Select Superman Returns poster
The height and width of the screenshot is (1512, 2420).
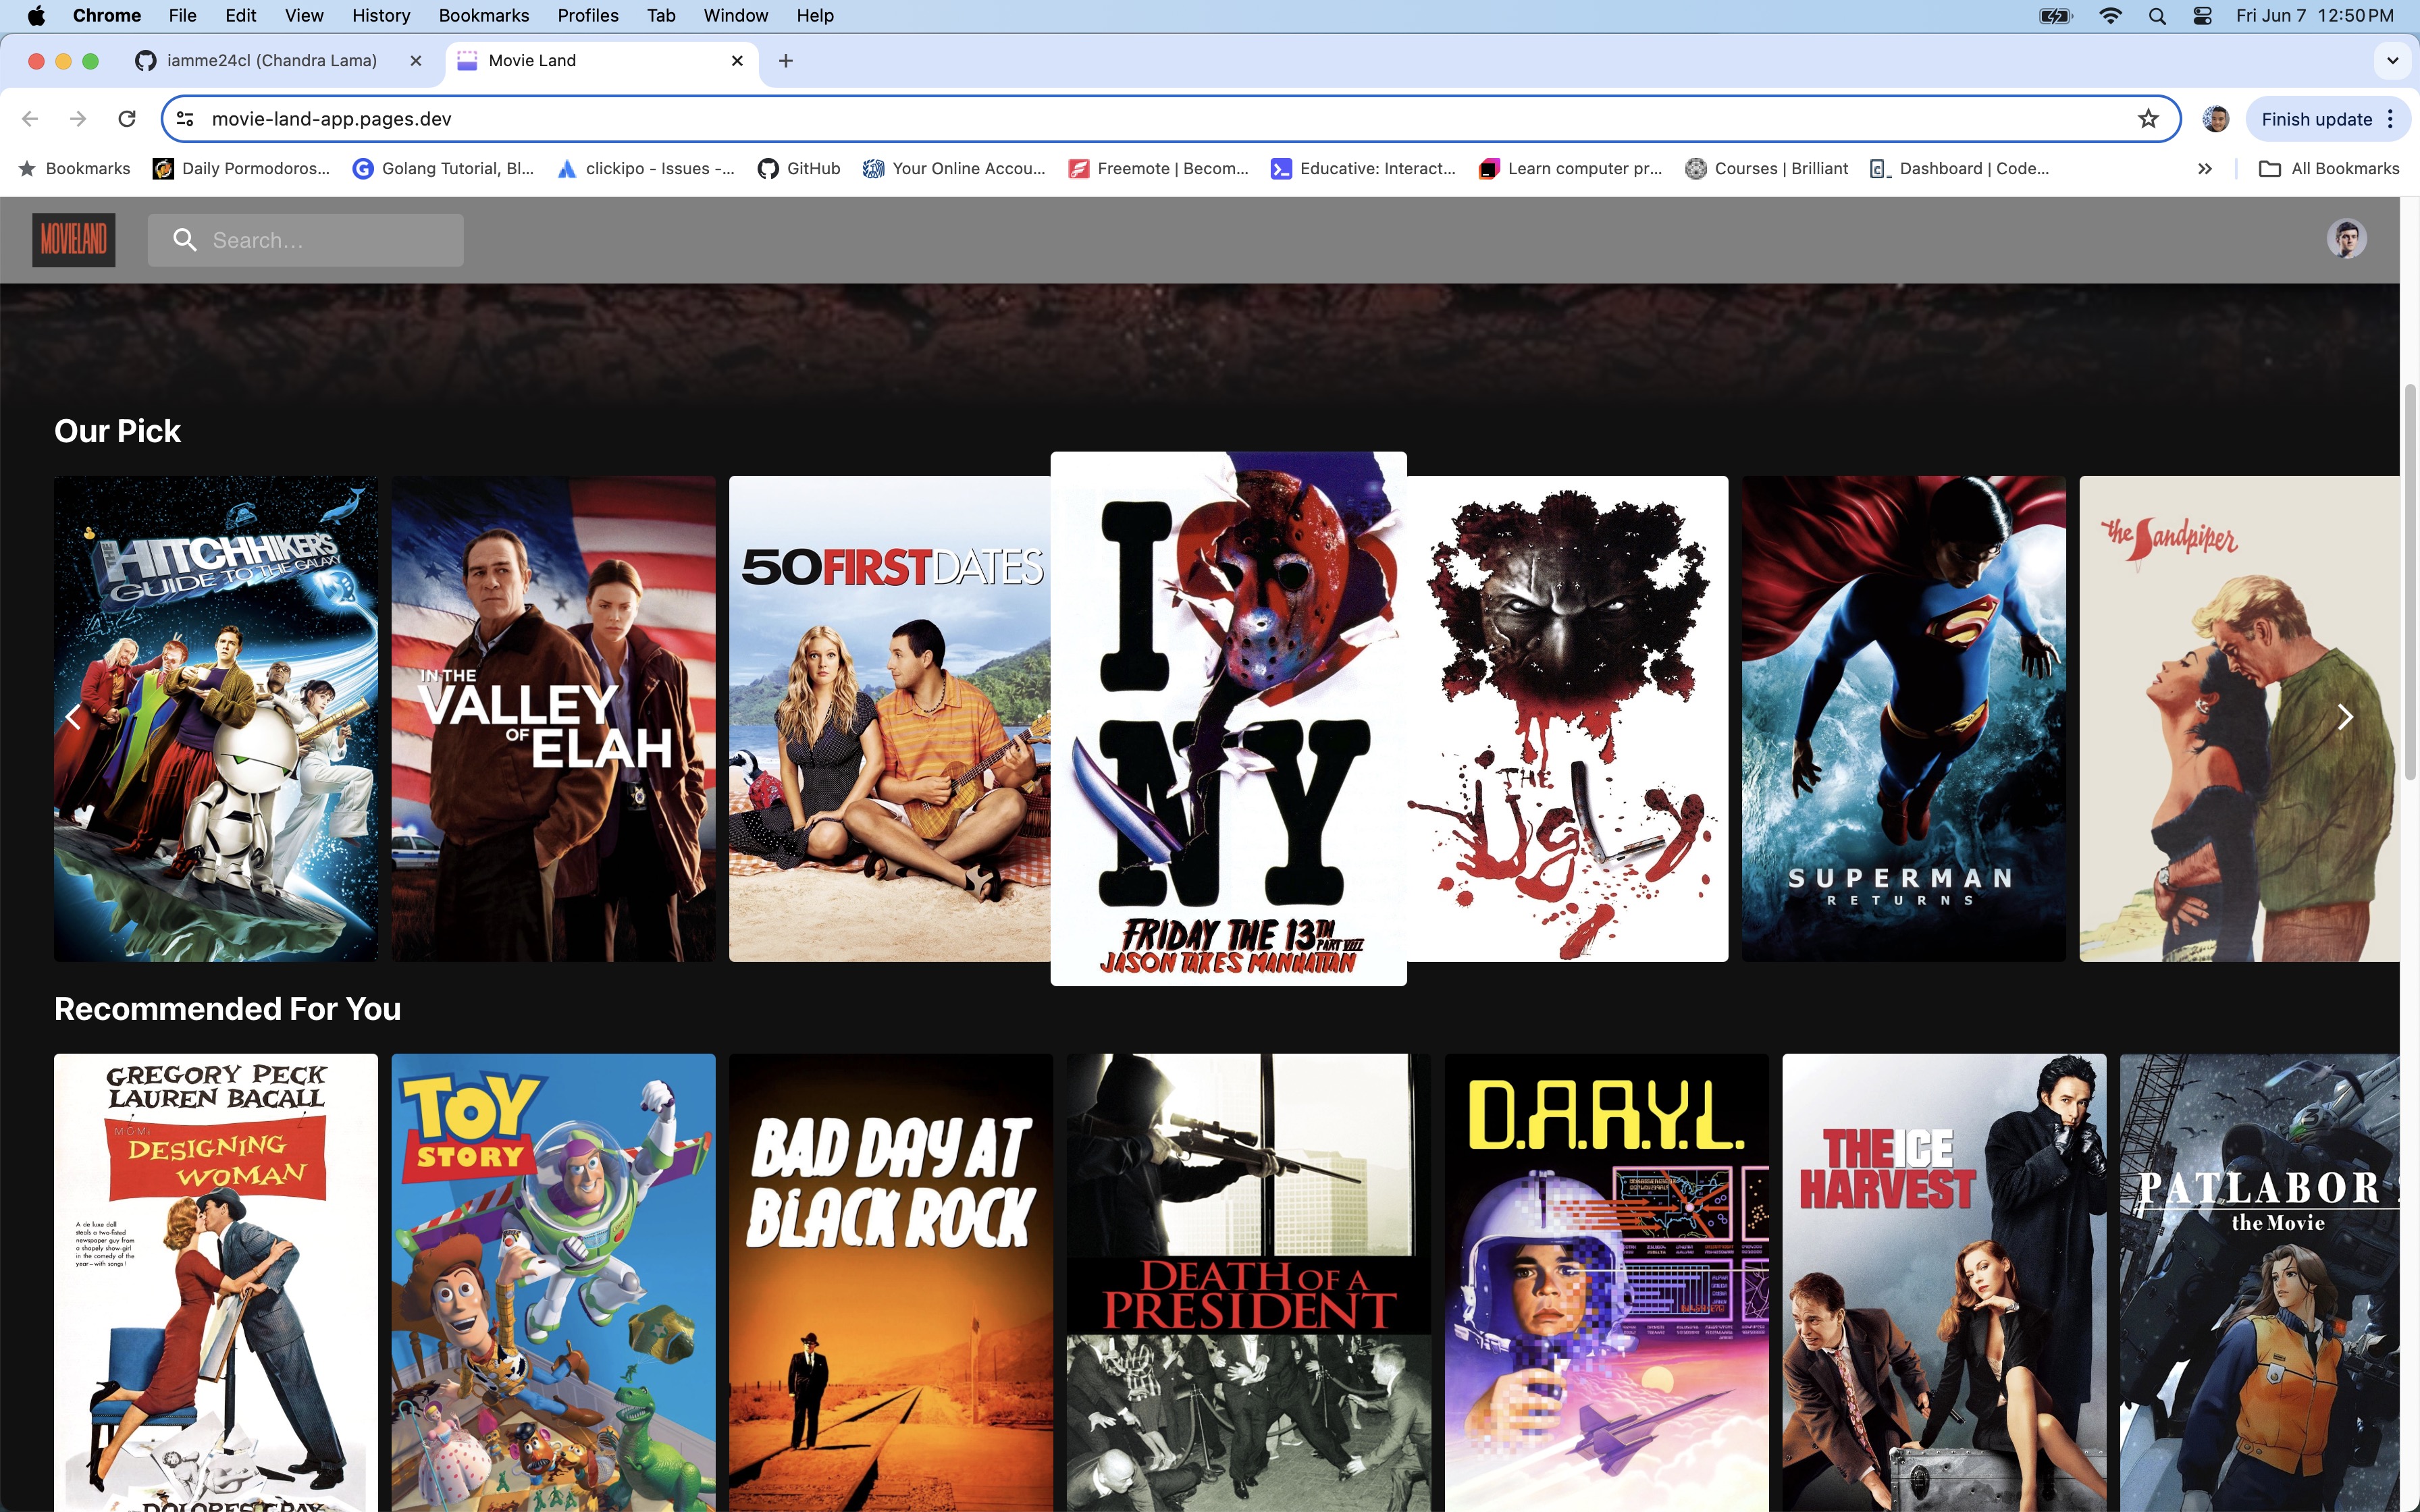point(1904,719)
